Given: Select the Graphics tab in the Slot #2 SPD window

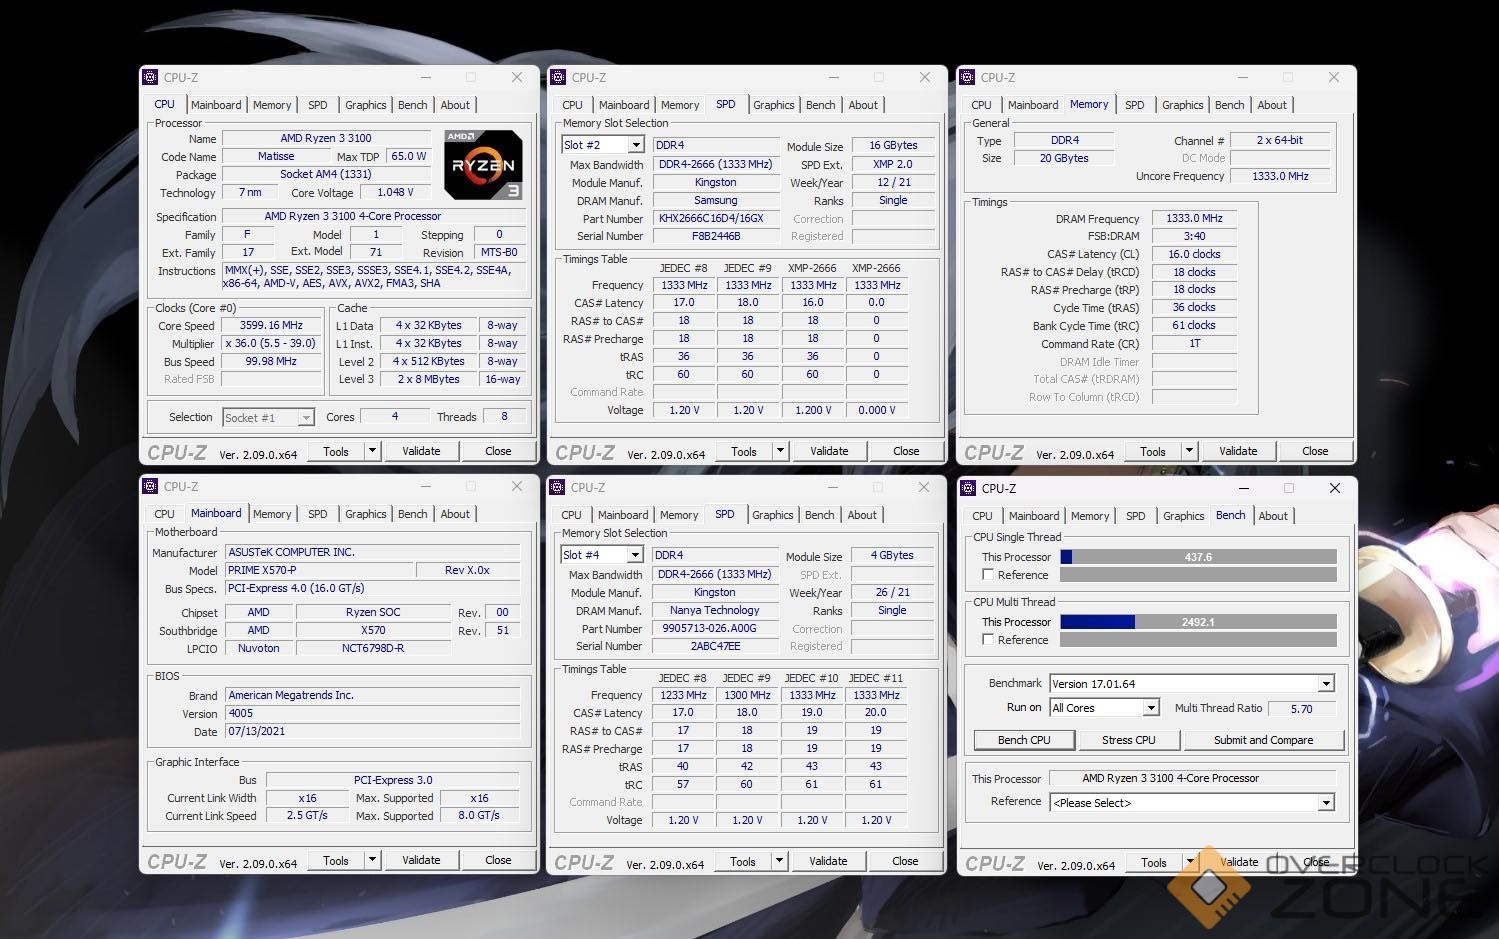Looking at the screenshot, I should click(x=774, y=105).
